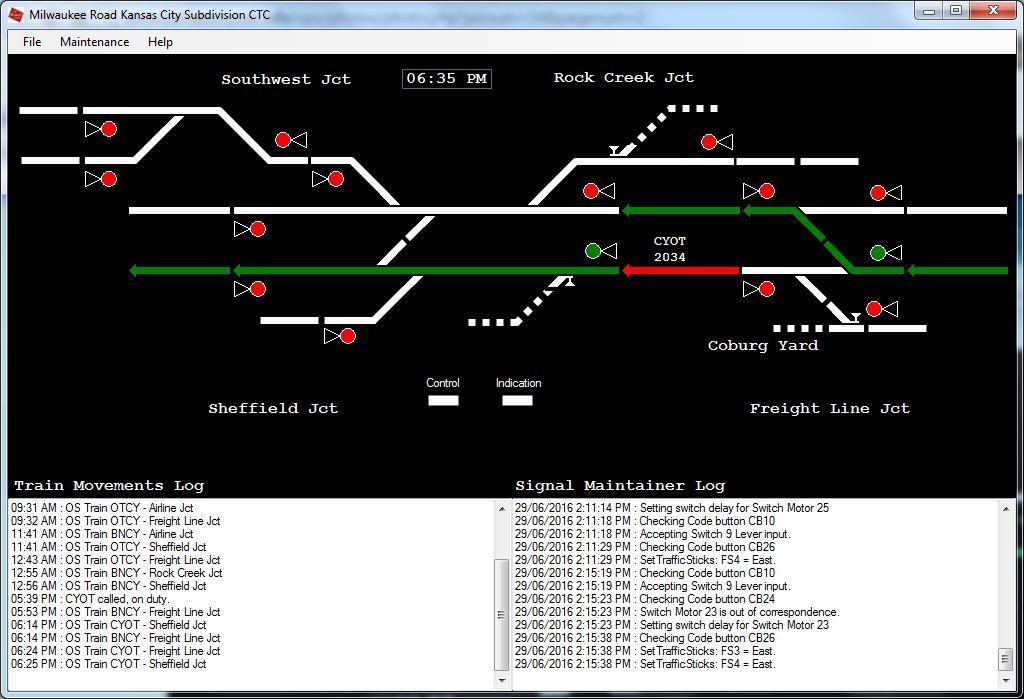The width and height of the screenshot is (1024, 699).
Task: Click Signal Maintainer Log scroll down arrow
Action: (1006, 680)
